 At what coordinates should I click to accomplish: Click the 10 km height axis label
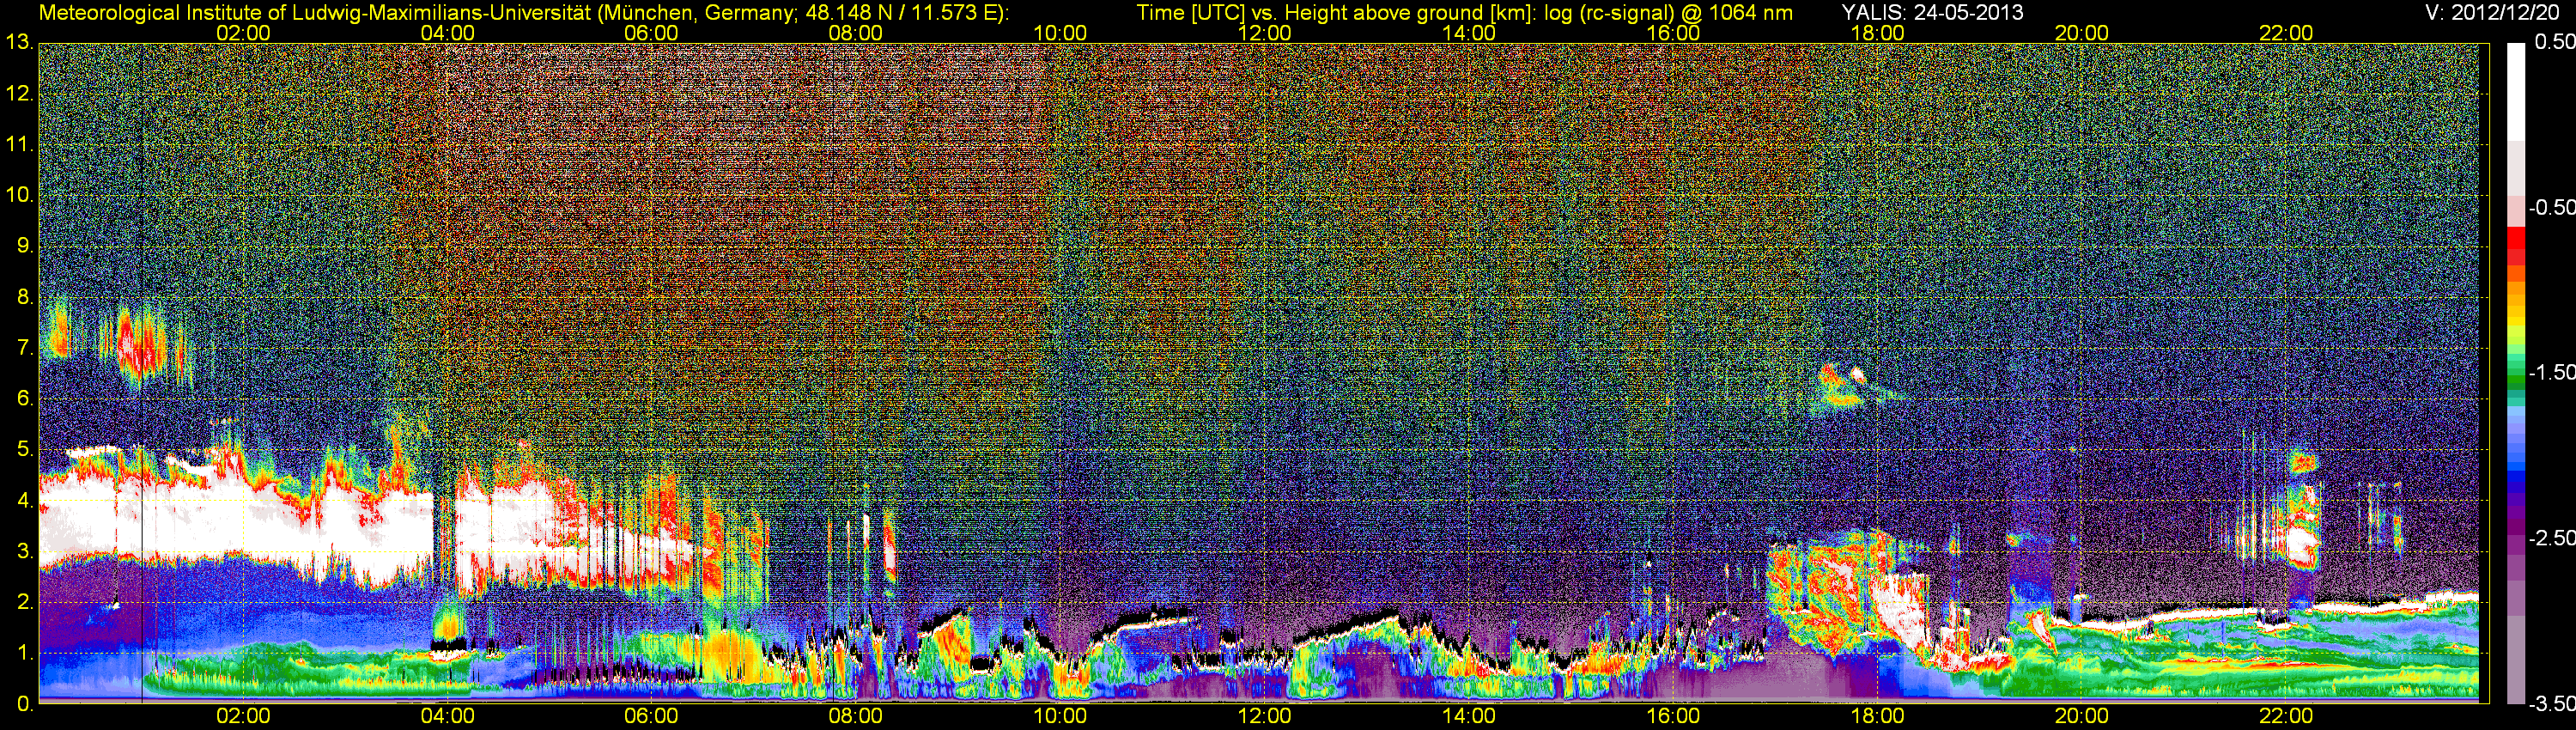tap(19, 195)
